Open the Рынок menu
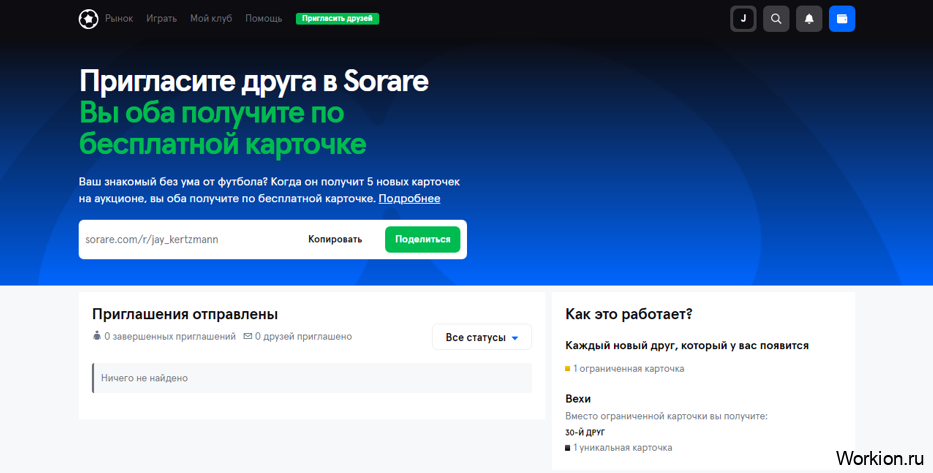Screen dimensions: 933x473 click(x=119, y=18)
